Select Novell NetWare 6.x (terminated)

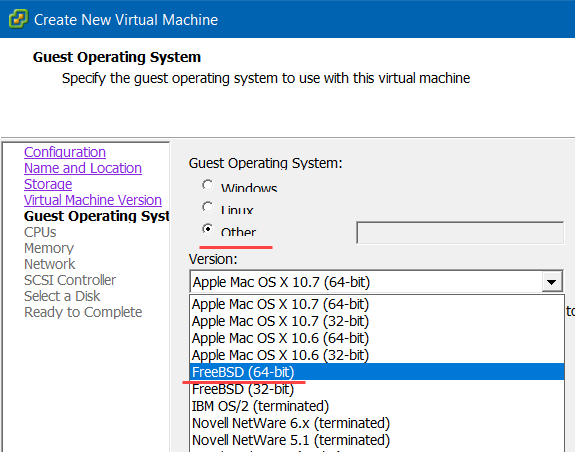tap(377, 423)
